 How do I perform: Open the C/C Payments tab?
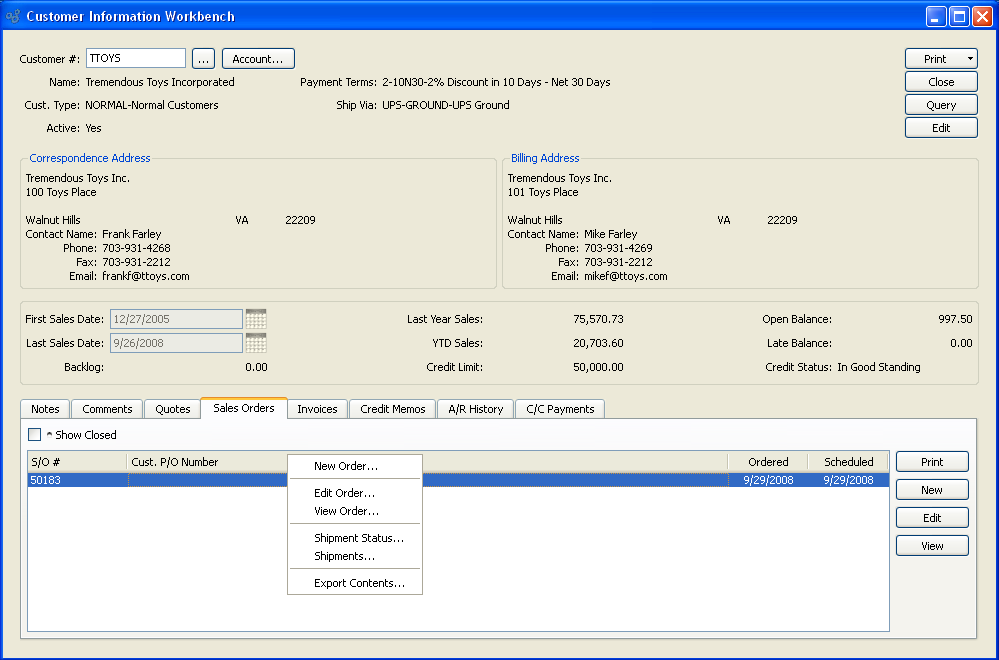coord(560,409)
